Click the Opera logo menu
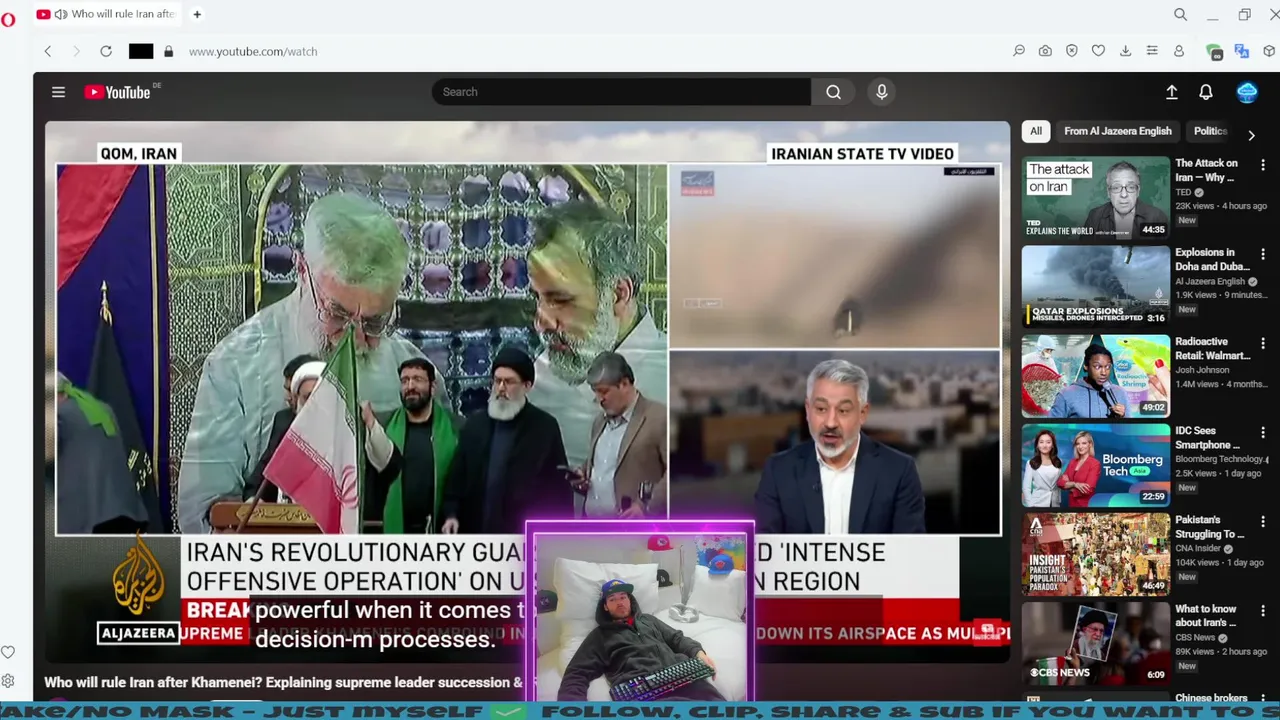The height and width of the screenshot is (720, 1280). coord(8,19)
